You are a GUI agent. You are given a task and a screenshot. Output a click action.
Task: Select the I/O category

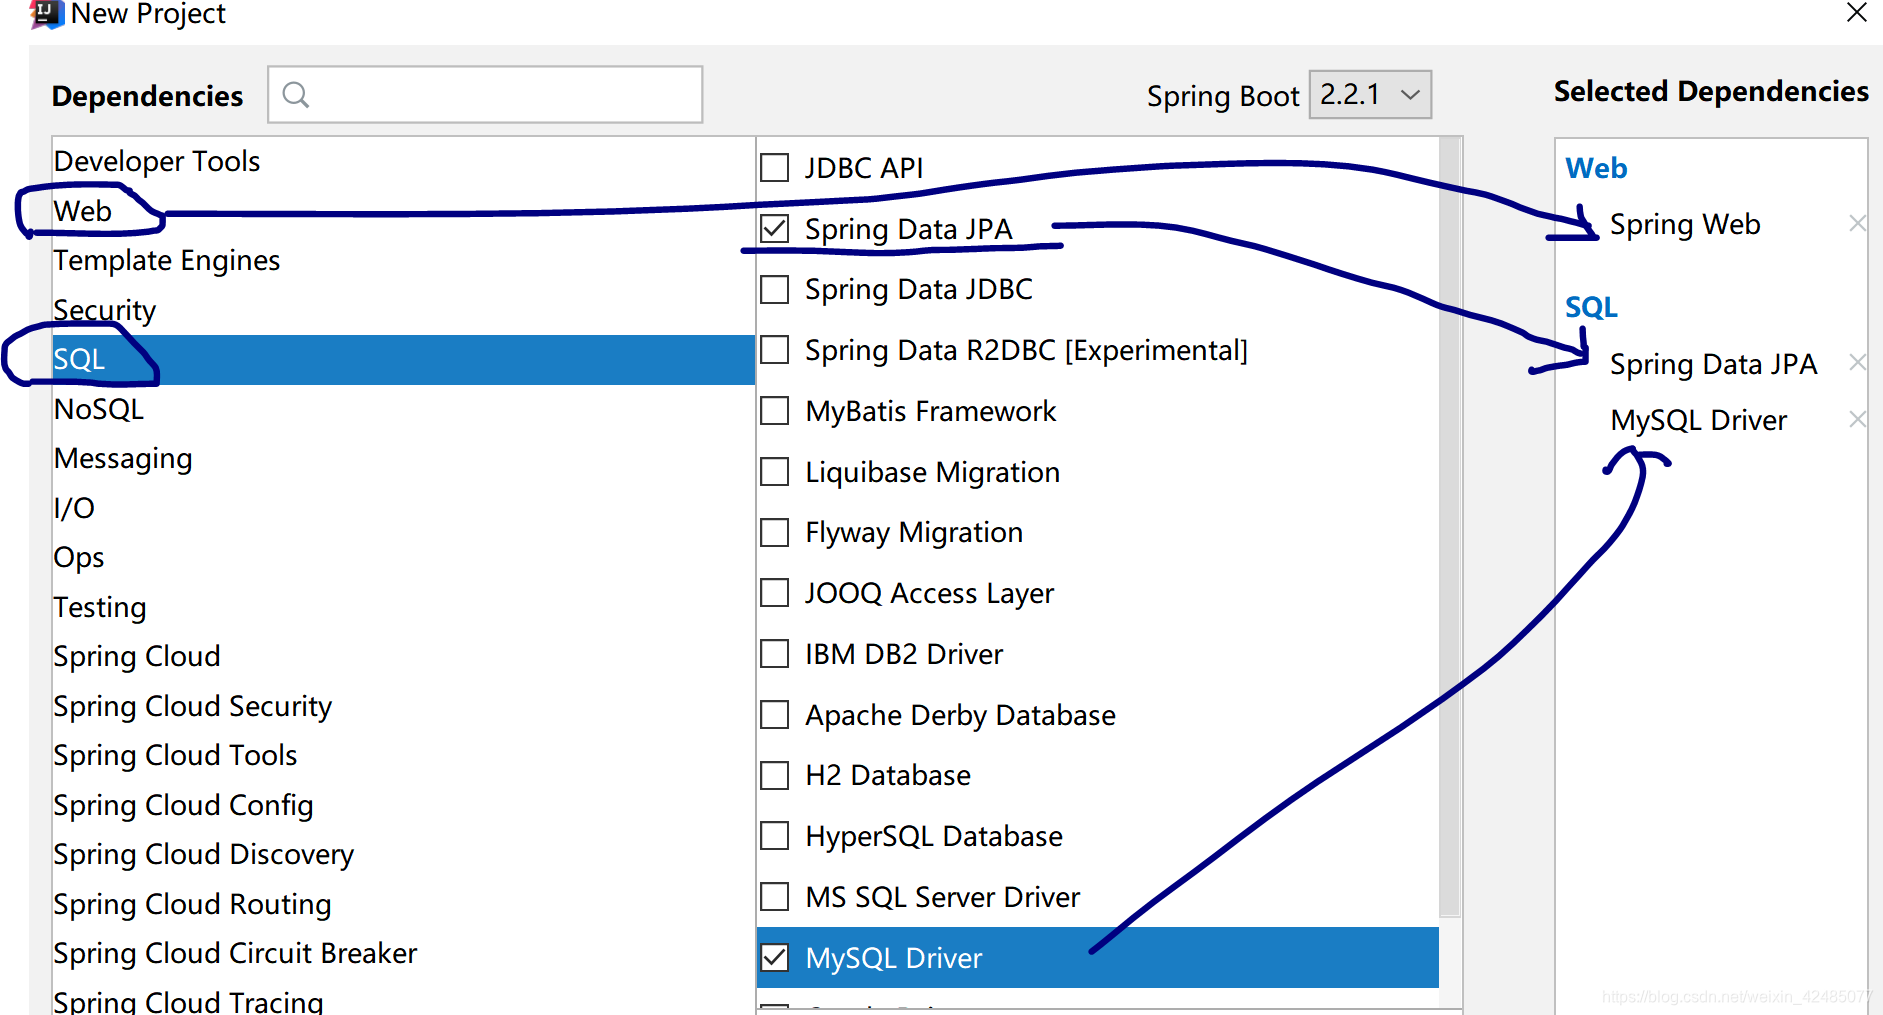pyautogui.click(x=403, y=508)
